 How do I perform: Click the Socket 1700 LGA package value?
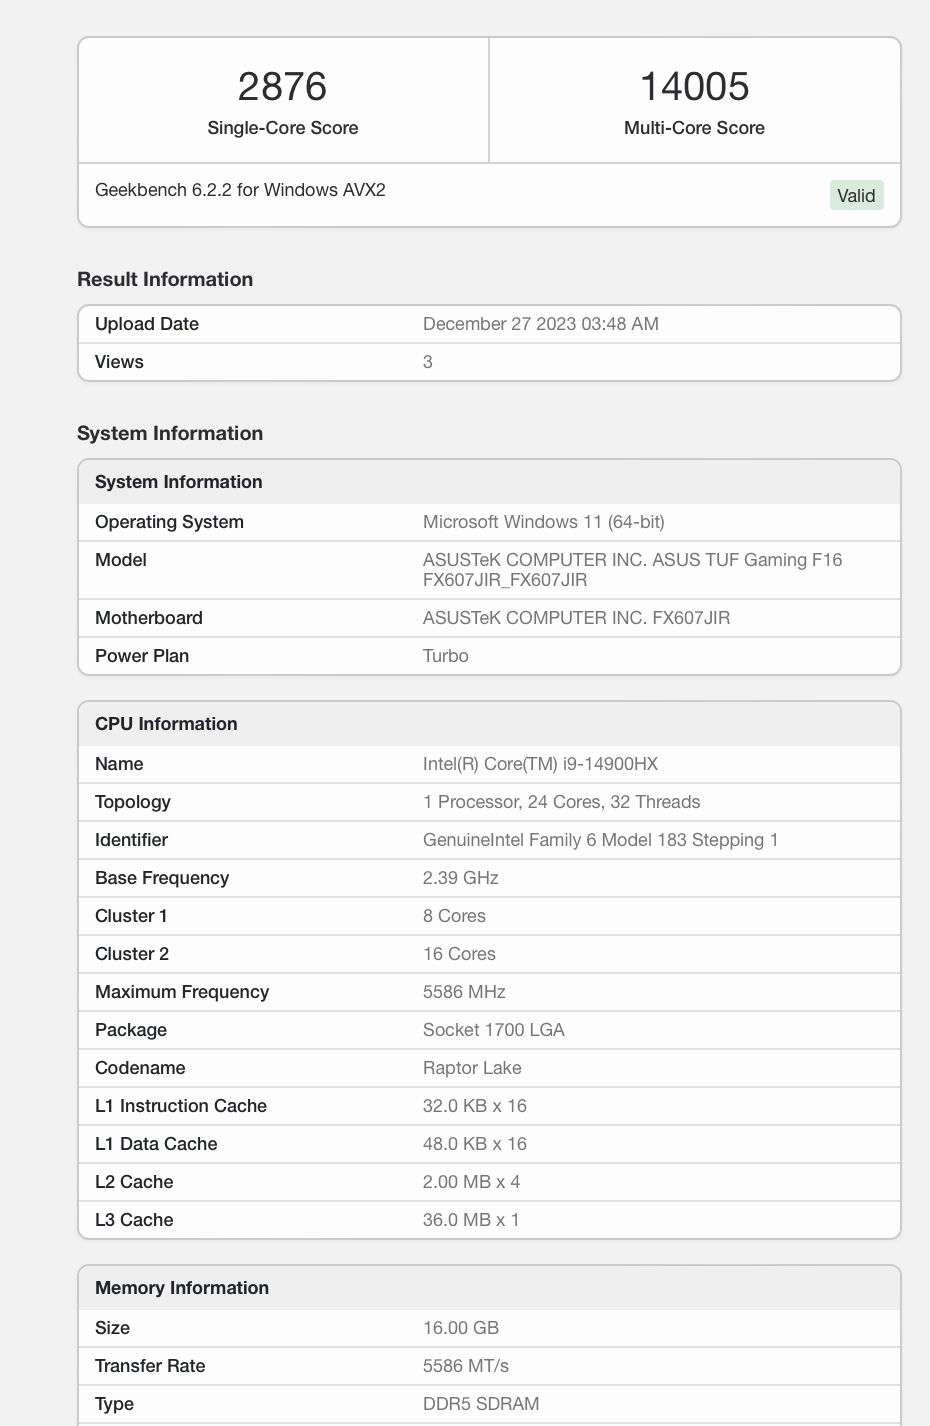tap(493, 1030)
